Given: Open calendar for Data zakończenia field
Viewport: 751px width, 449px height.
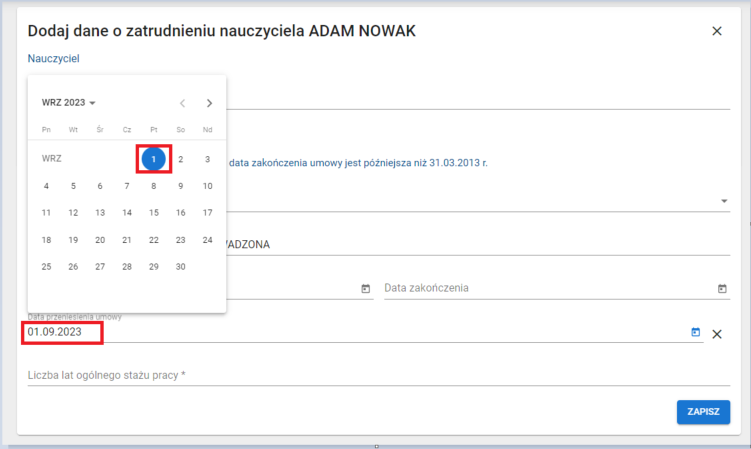Looking at the screenshot, I should (722, 289).
